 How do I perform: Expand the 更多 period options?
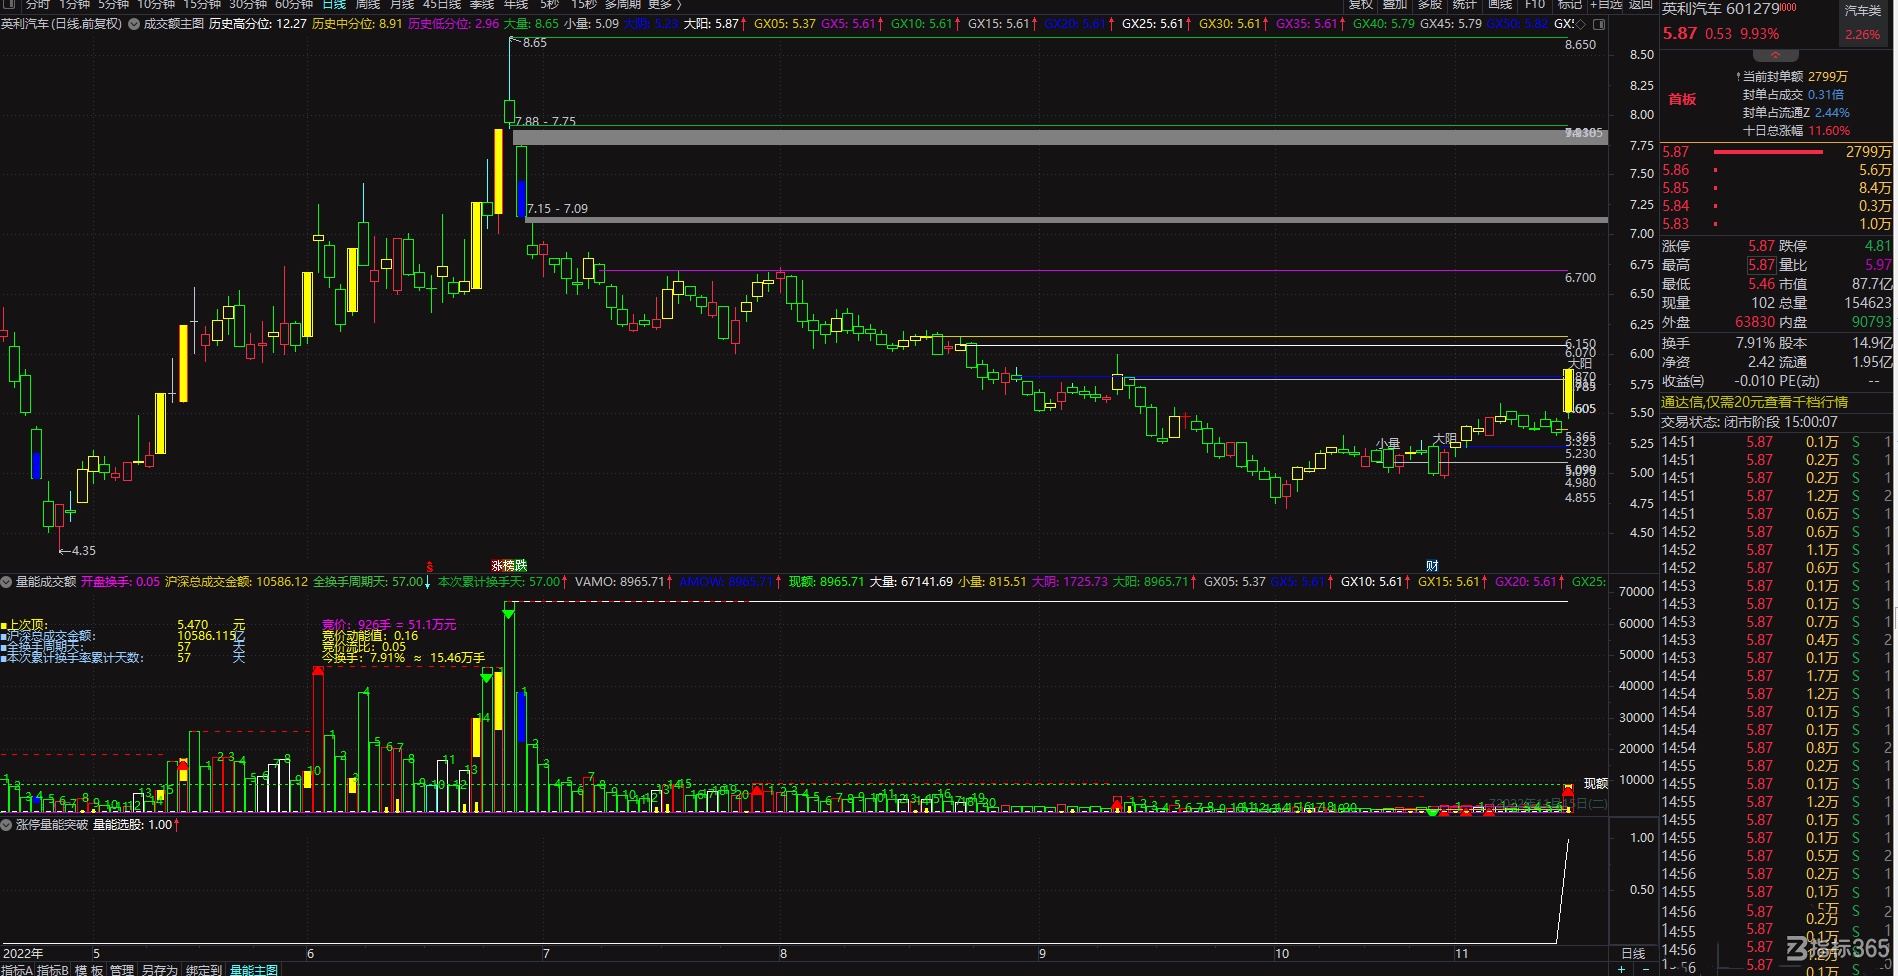pyautogui.click(x=665, y=5)
